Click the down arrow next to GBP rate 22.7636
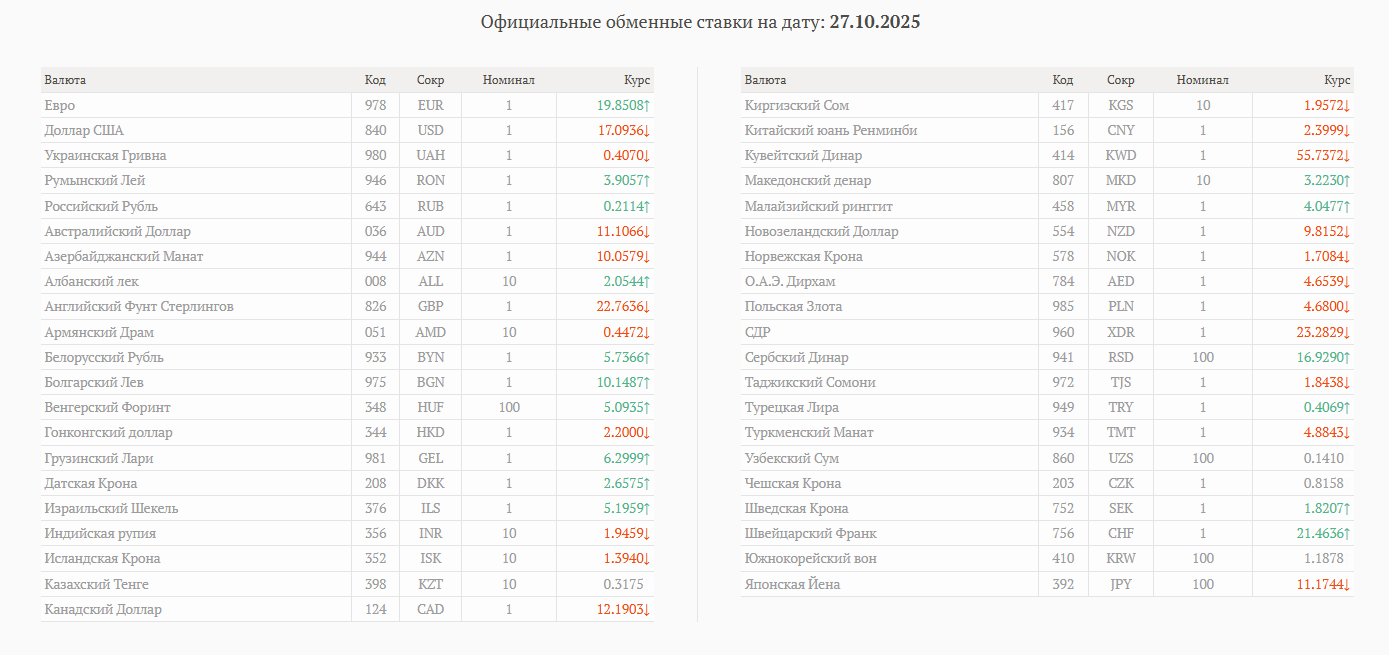Viewport: 1389px width, 655px height. (x=647, y=307)
